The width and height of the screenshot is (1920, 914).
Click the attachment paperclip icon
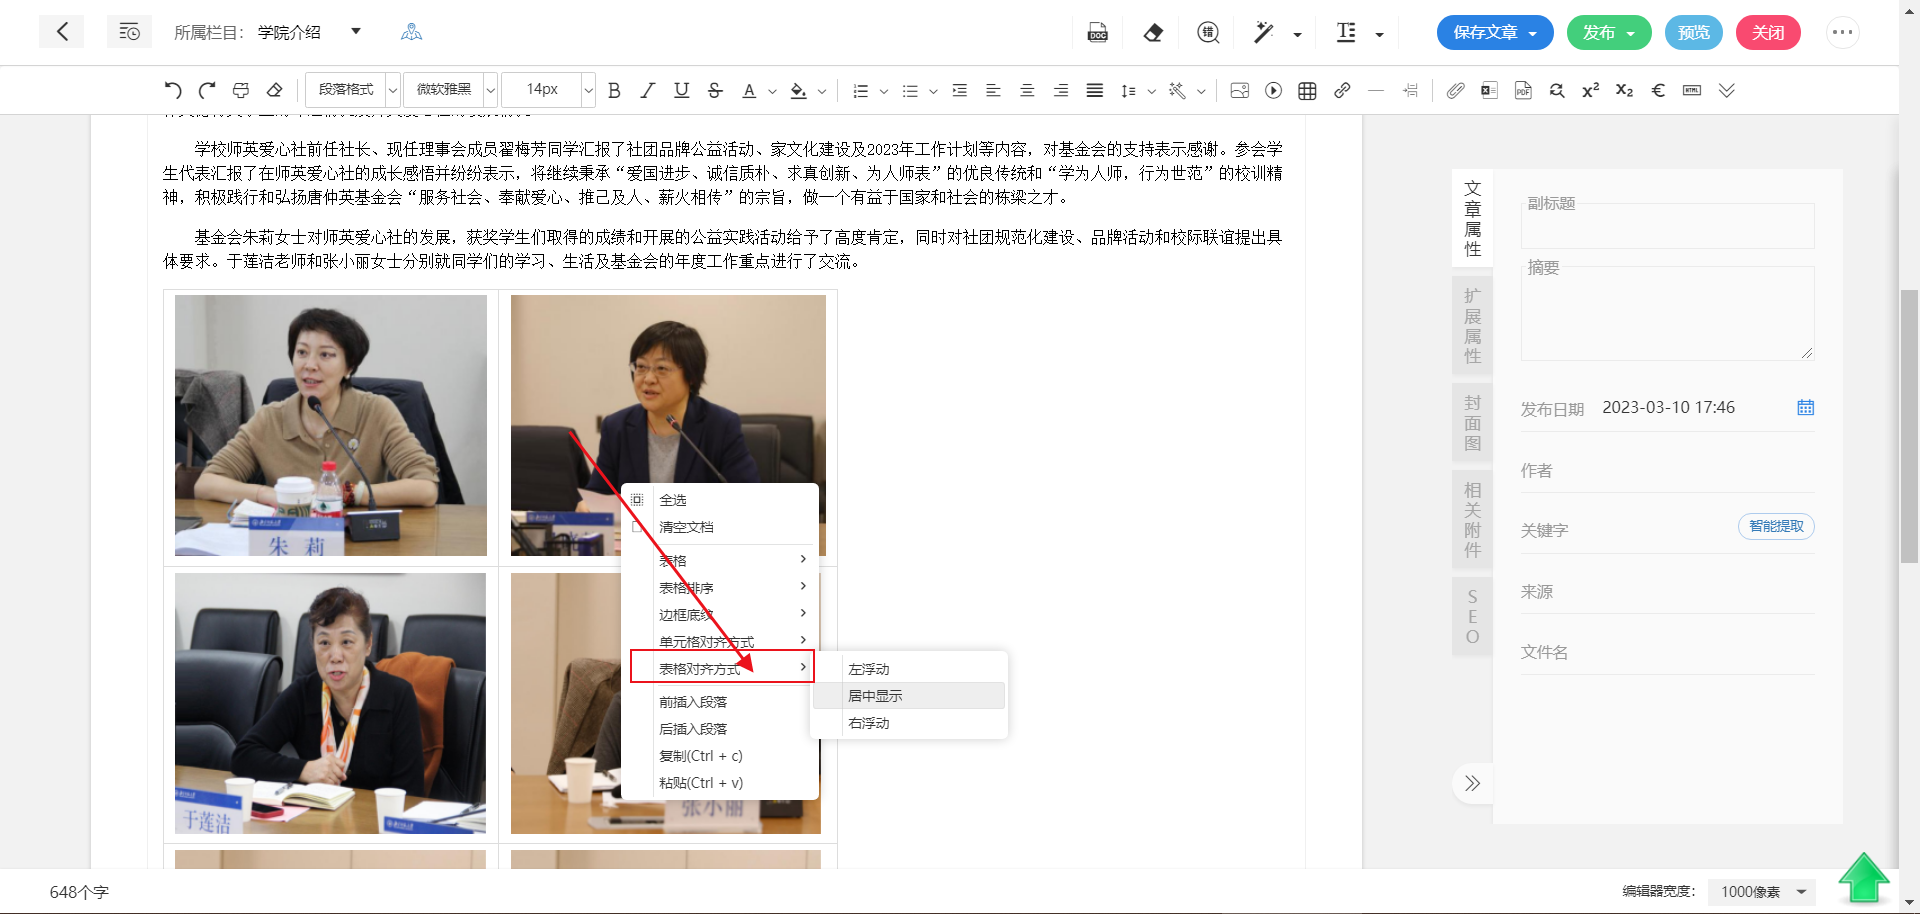coord(1455,91)
